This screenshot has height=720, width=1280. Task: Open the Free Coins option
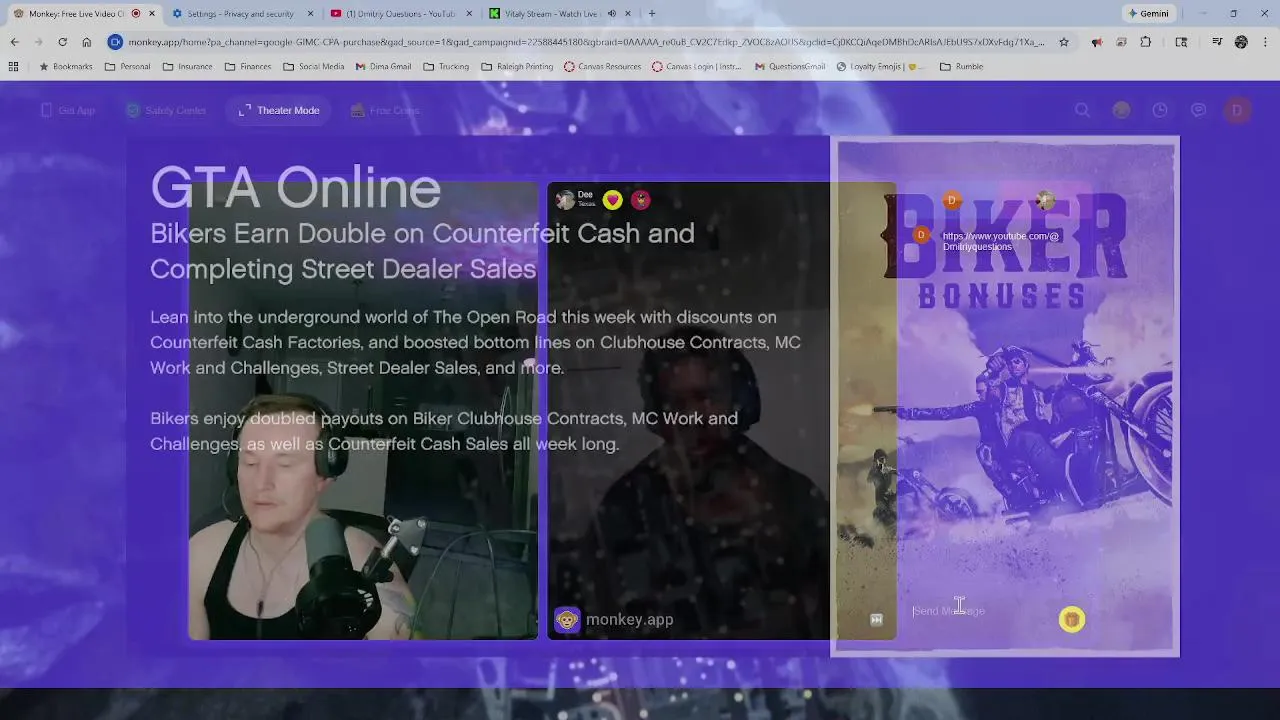(385, 110)
